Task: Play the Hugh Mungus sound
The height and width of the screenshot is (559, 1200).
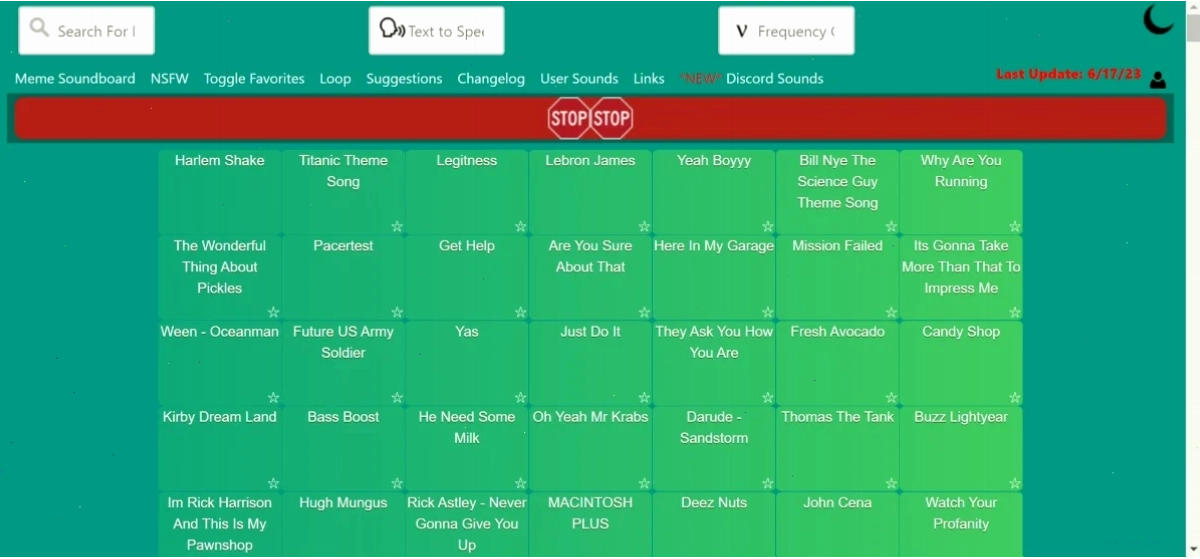Action: click(x=343, y=525)
